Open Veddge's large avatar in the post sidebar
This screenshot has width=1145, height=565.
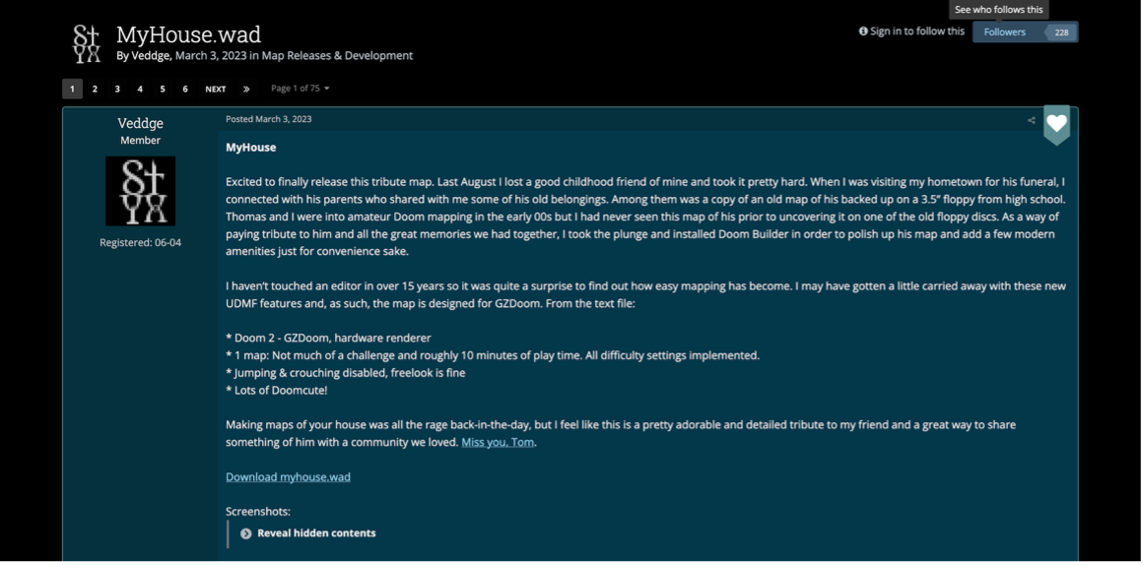point(140,191)
